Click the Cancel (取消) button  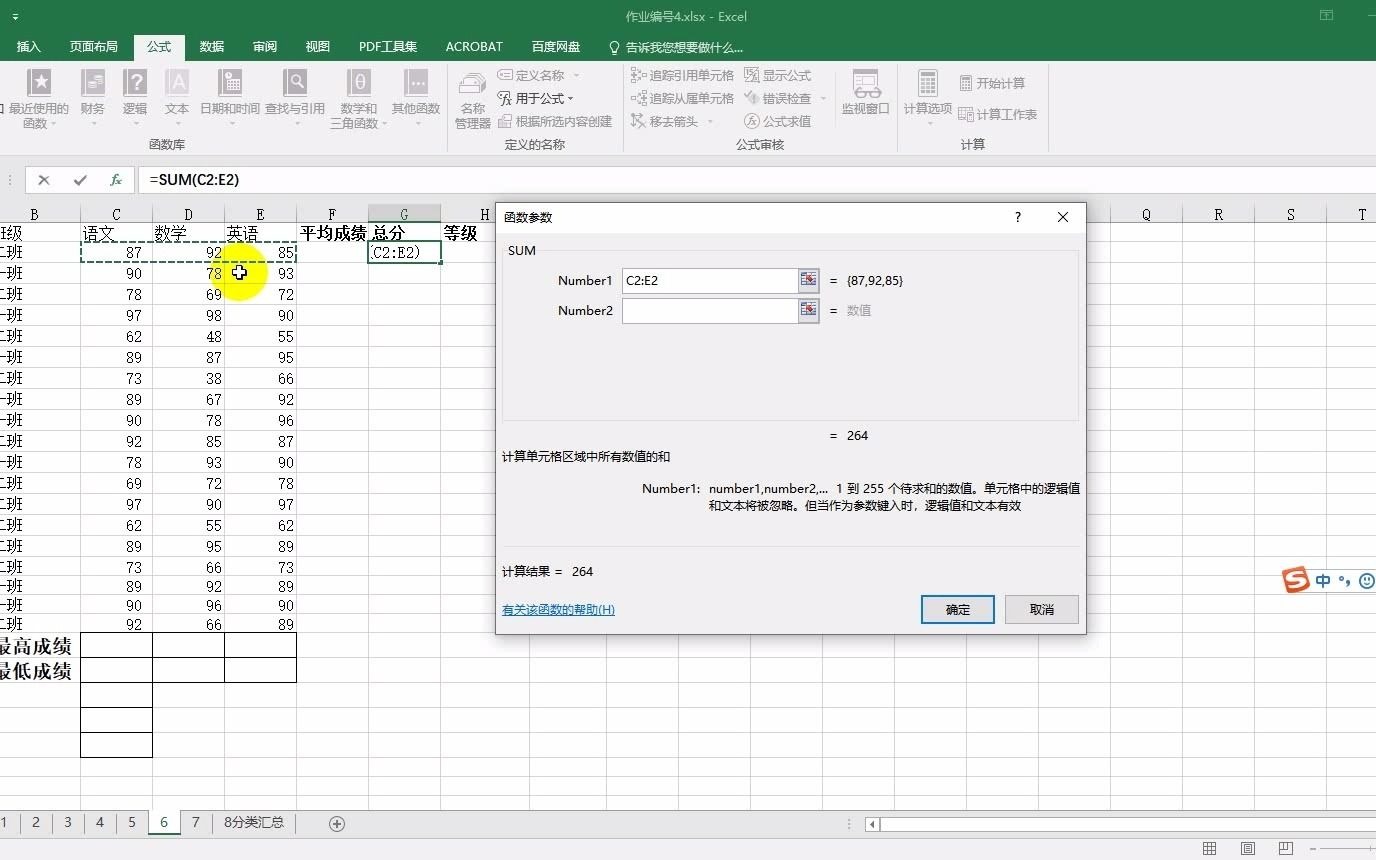(1042, 609)
